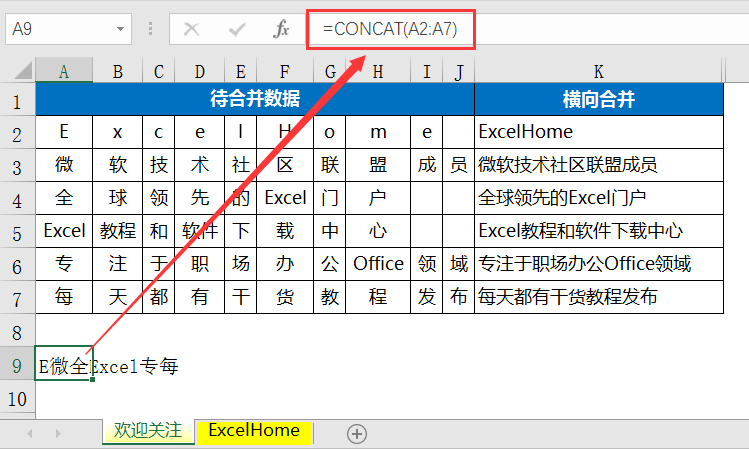Select row 10 header
749x449 pixels.
[x=17, y=396]
